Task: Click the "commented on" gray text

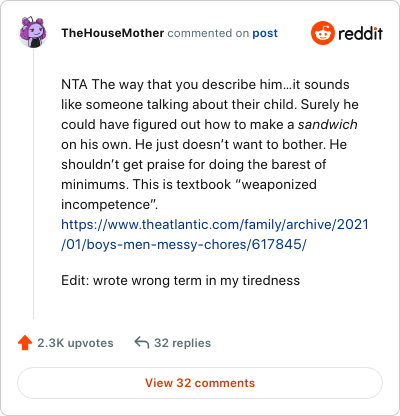Action: pyautogui.click(x=208, y=33)
